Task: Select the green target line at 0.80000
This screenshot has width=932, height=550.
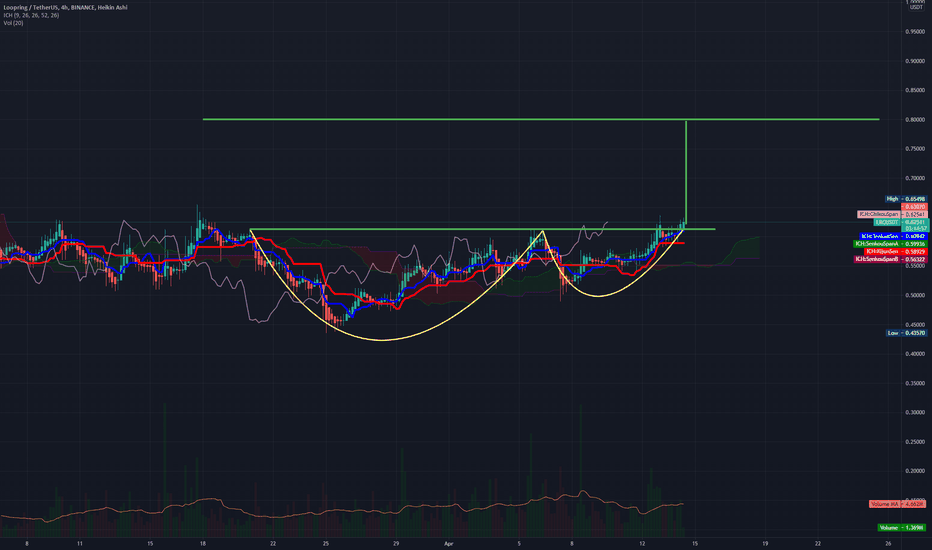Action: [x=541, y=120]
